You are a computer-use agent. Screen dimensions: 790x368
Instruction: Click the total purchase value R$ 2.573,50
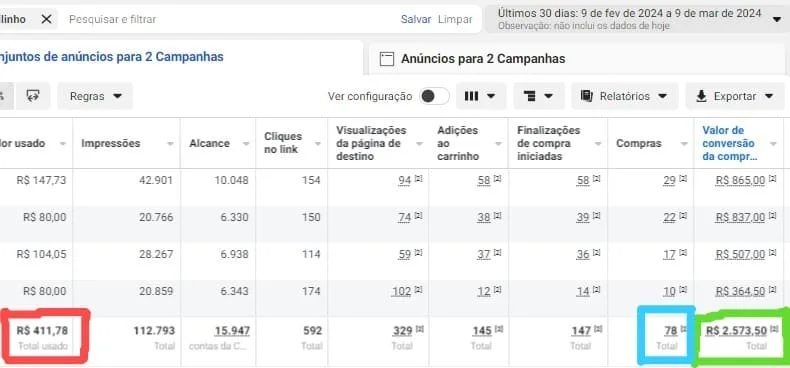click(736, 331)
